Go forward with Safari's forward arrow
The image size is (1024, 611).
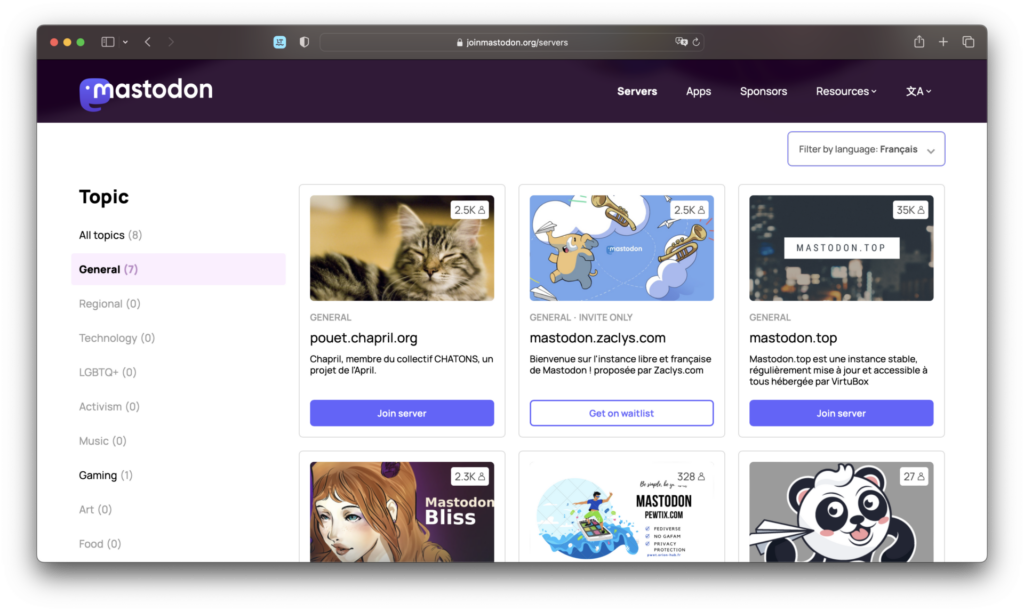click(x=171, y=42)
